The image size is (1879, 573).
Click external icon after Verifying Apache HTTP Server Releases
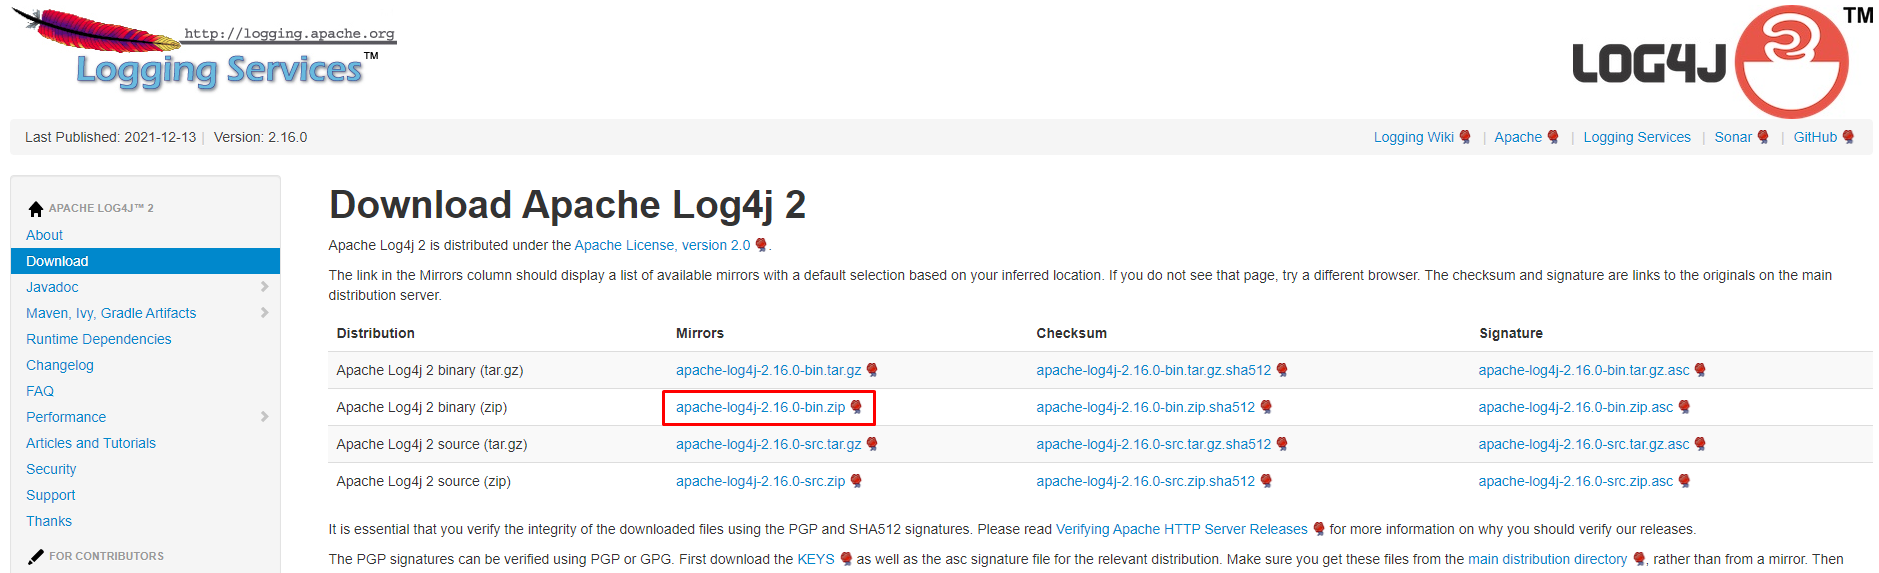[1319, 529]
